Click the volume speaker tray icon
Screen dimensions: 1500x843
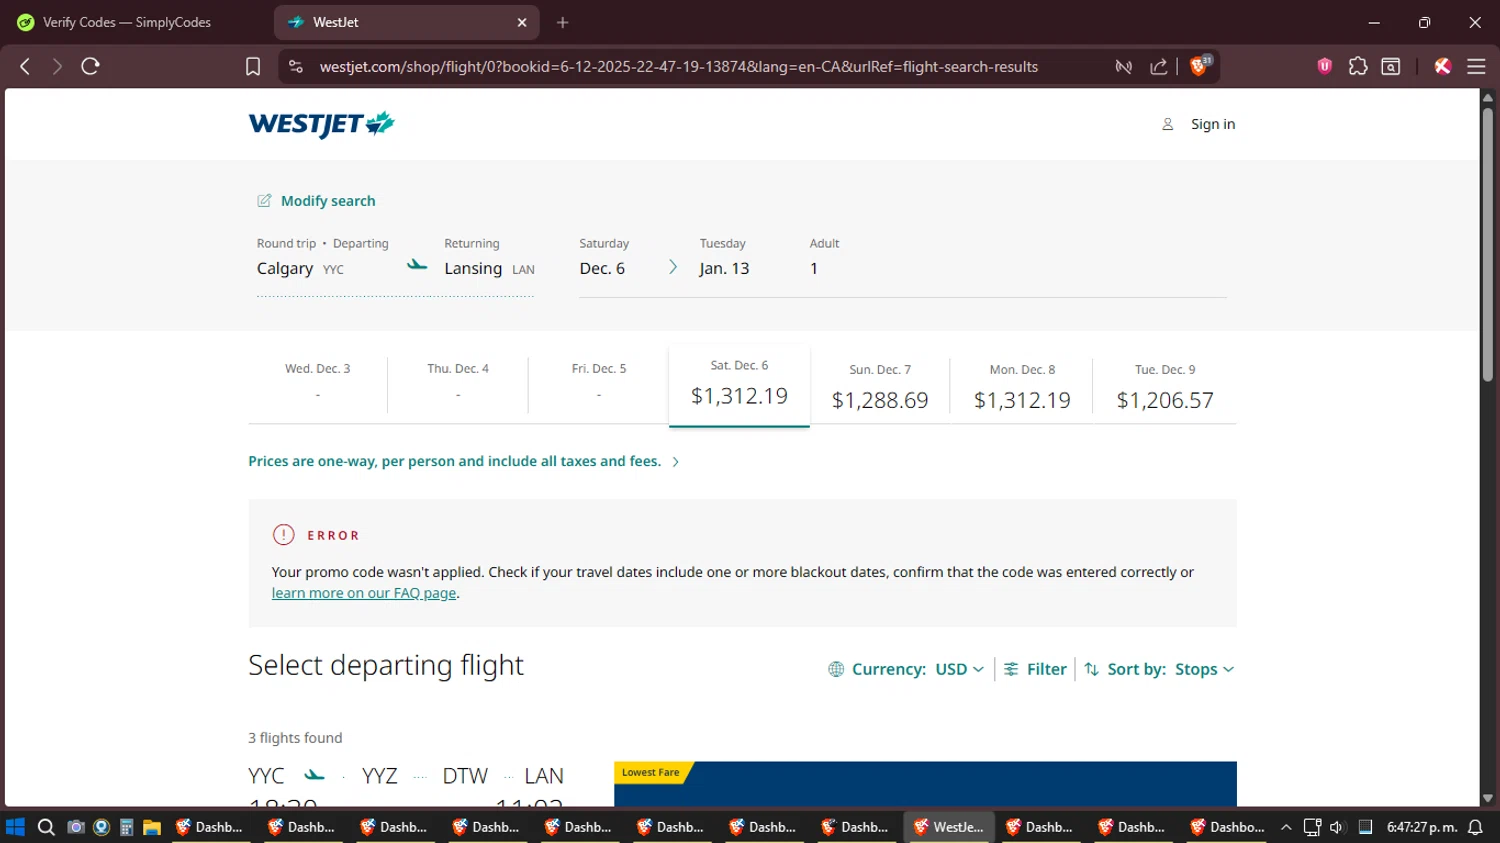point(1337,827)
